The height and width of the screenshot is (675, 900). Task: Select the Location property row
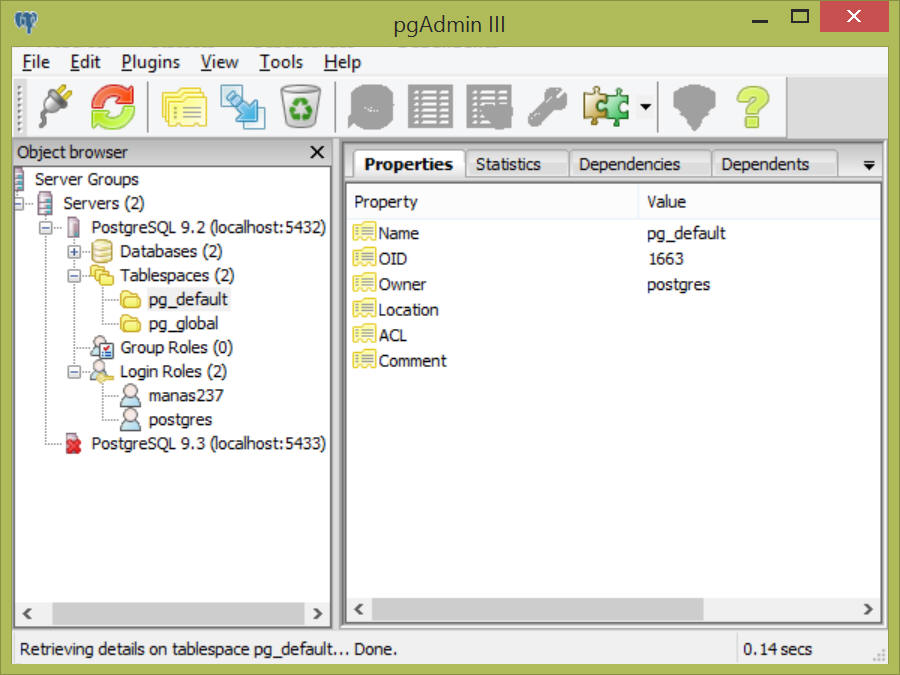(x=613, y=309)
